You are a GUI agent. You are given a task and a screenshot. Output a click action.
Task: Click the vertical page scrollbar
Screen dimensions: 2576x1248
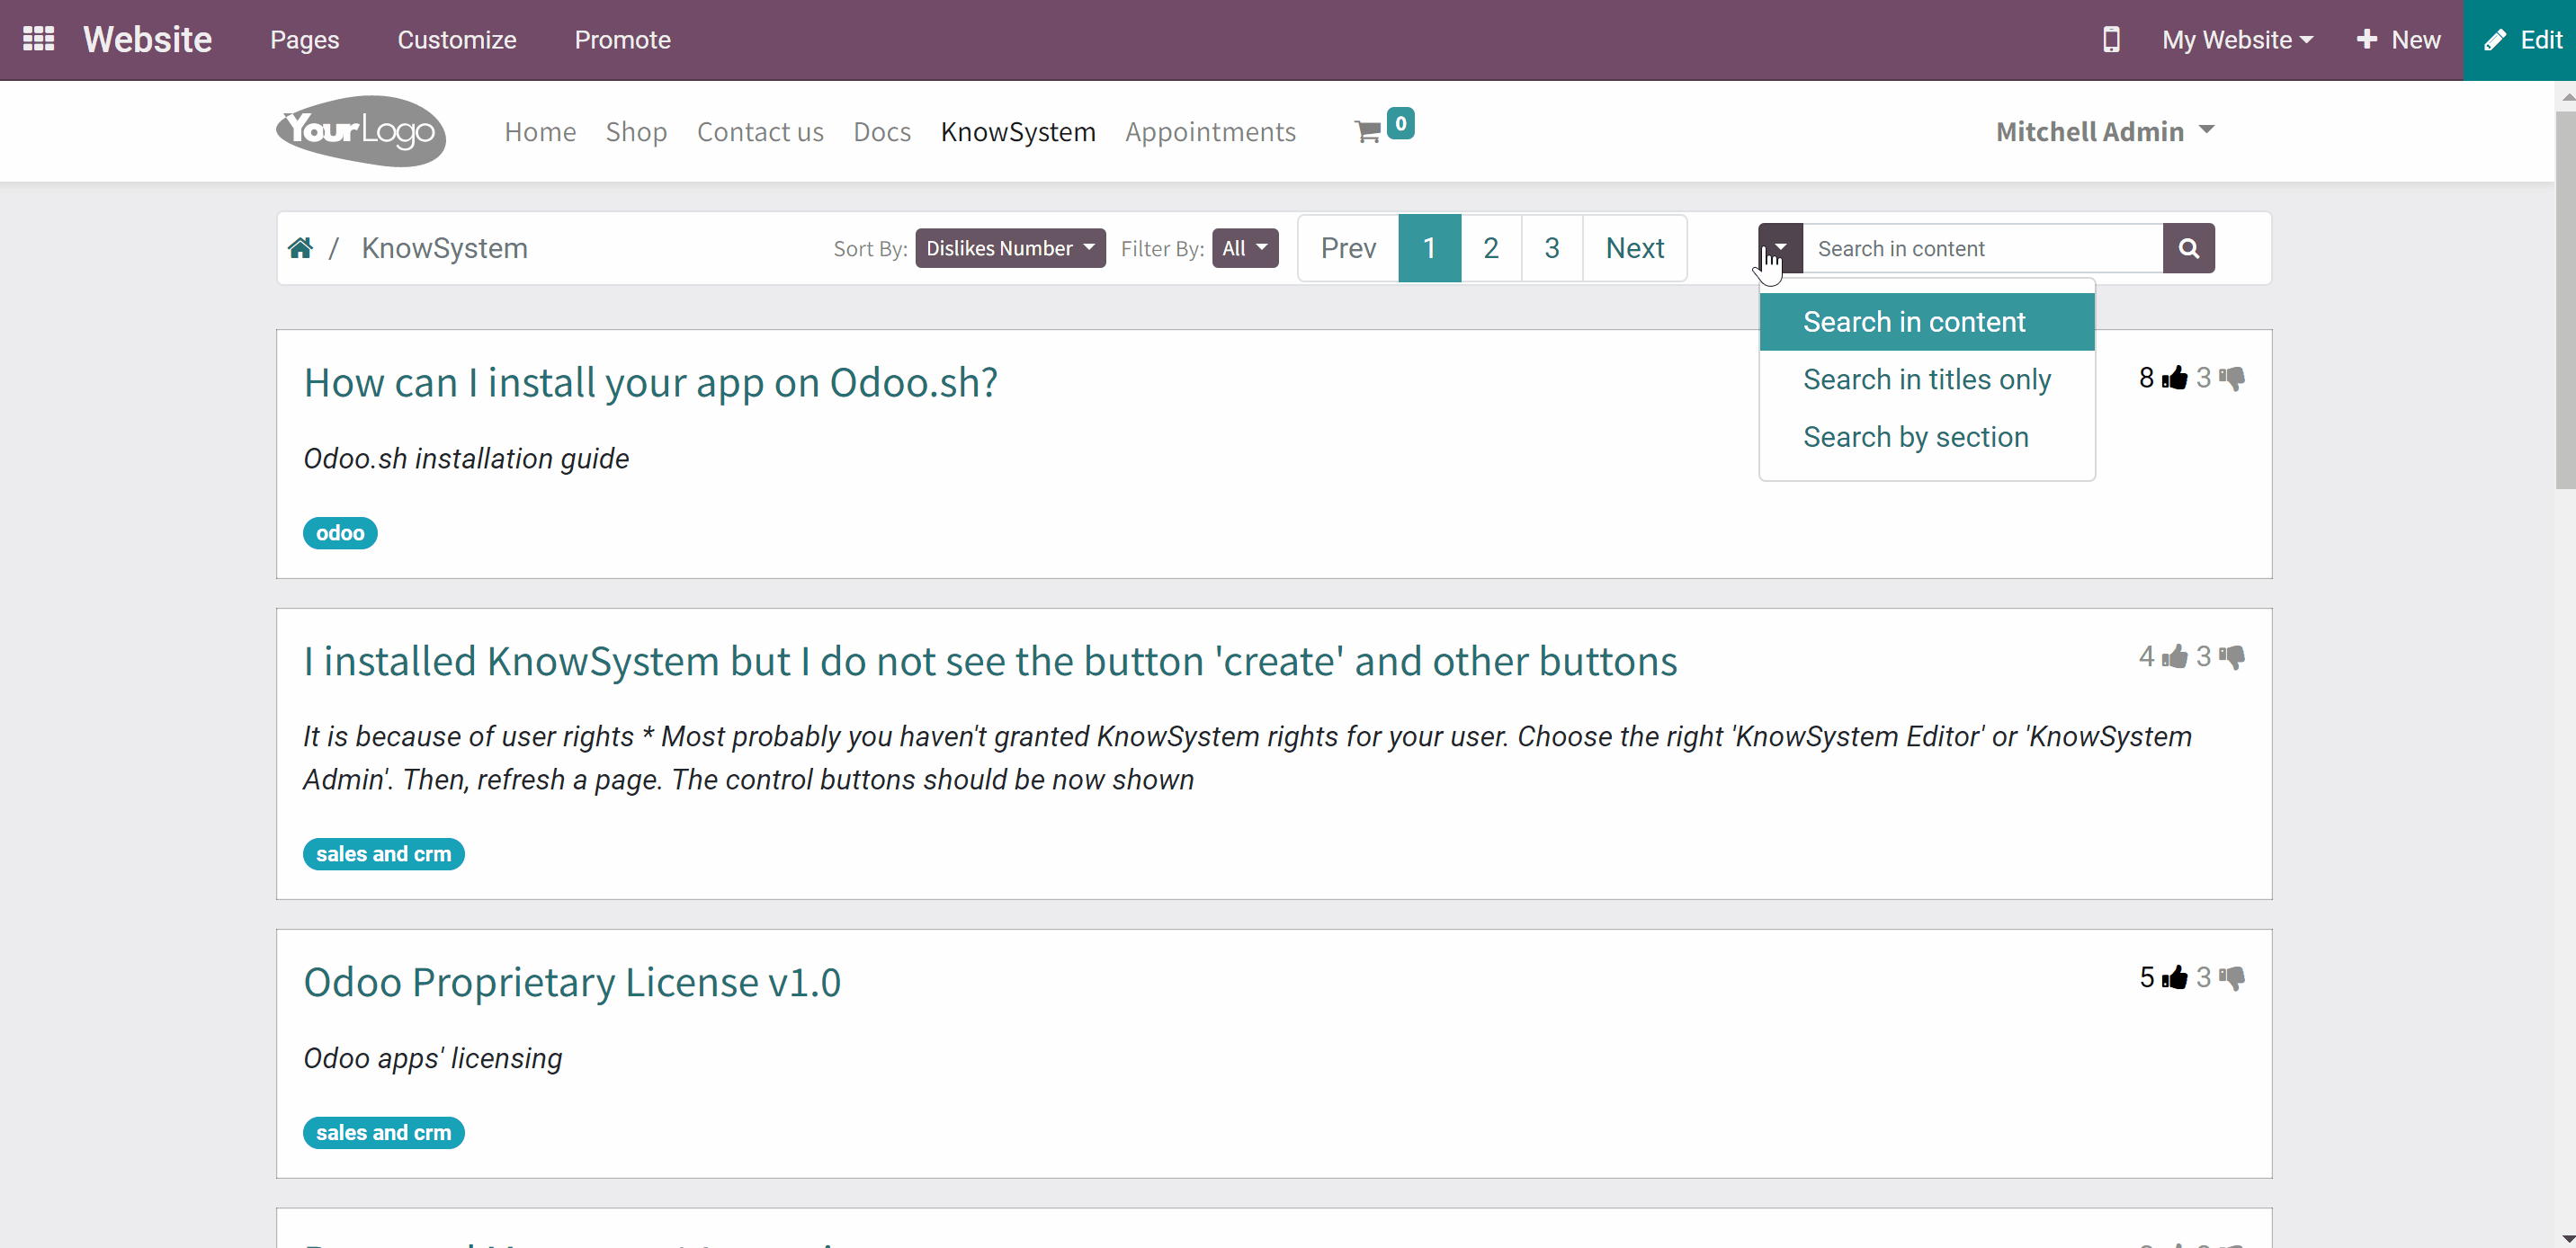point(2565,300)
